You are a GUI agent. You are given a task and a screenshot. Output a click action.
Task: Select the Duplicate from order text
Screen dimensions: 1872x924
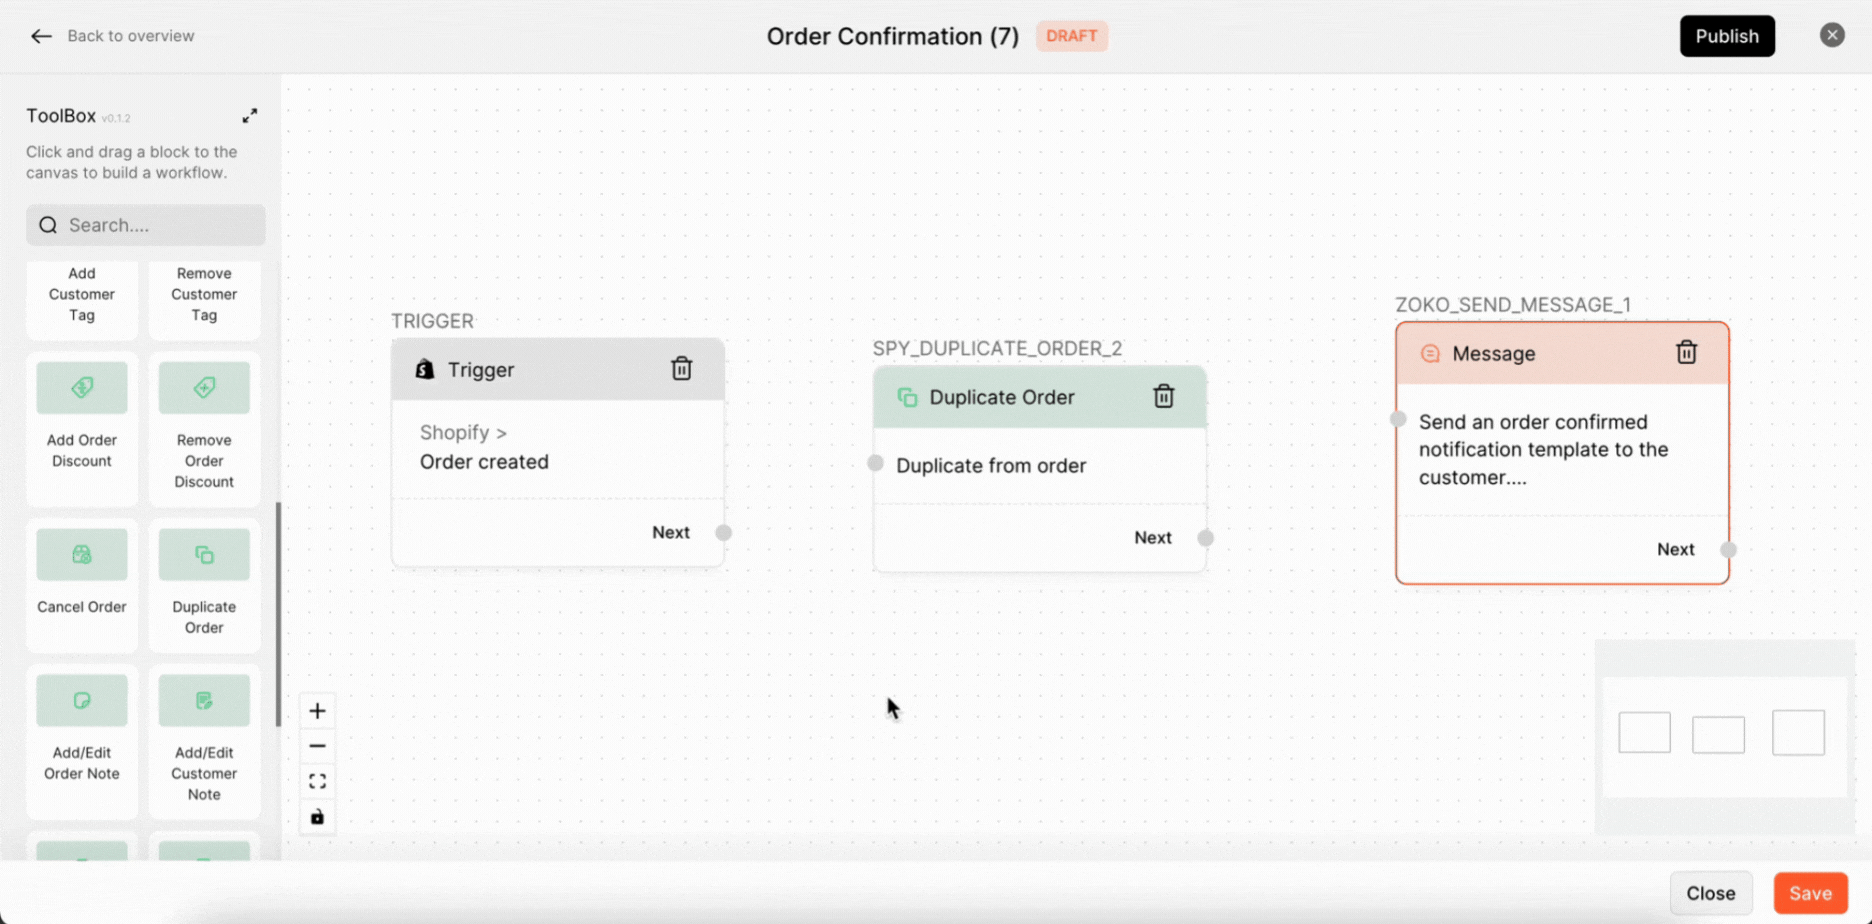(991, 466)
